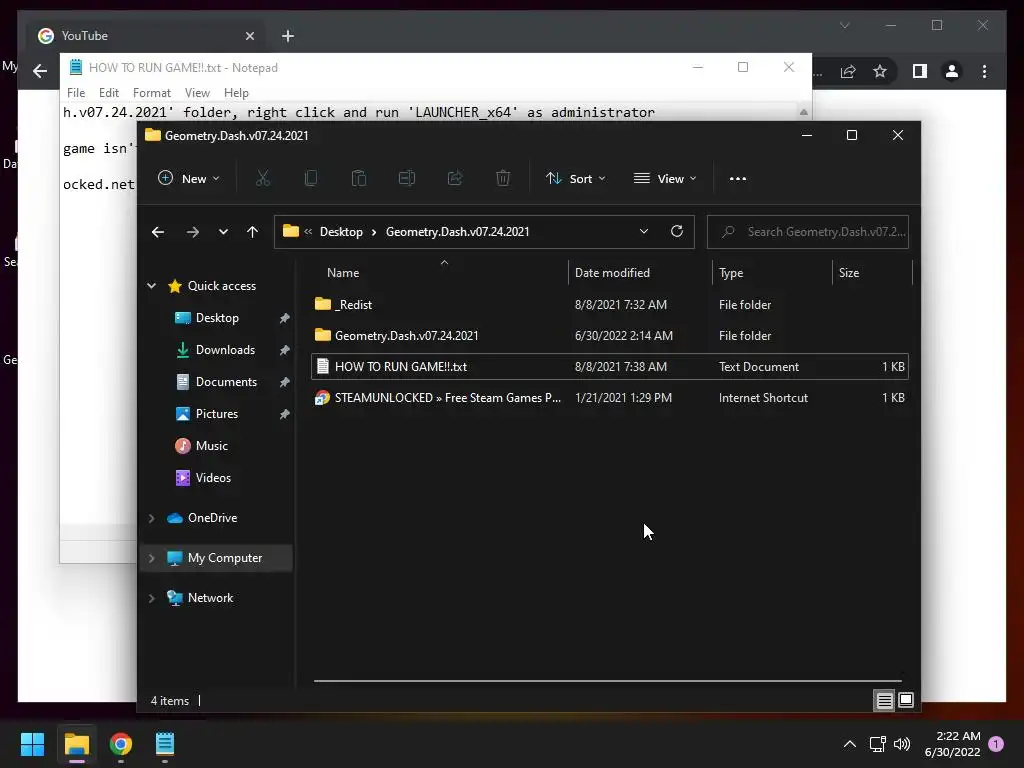The image size is (1024, 768).
Task: Click Notepad icon on taskbar
Action: tap(165, 744)
